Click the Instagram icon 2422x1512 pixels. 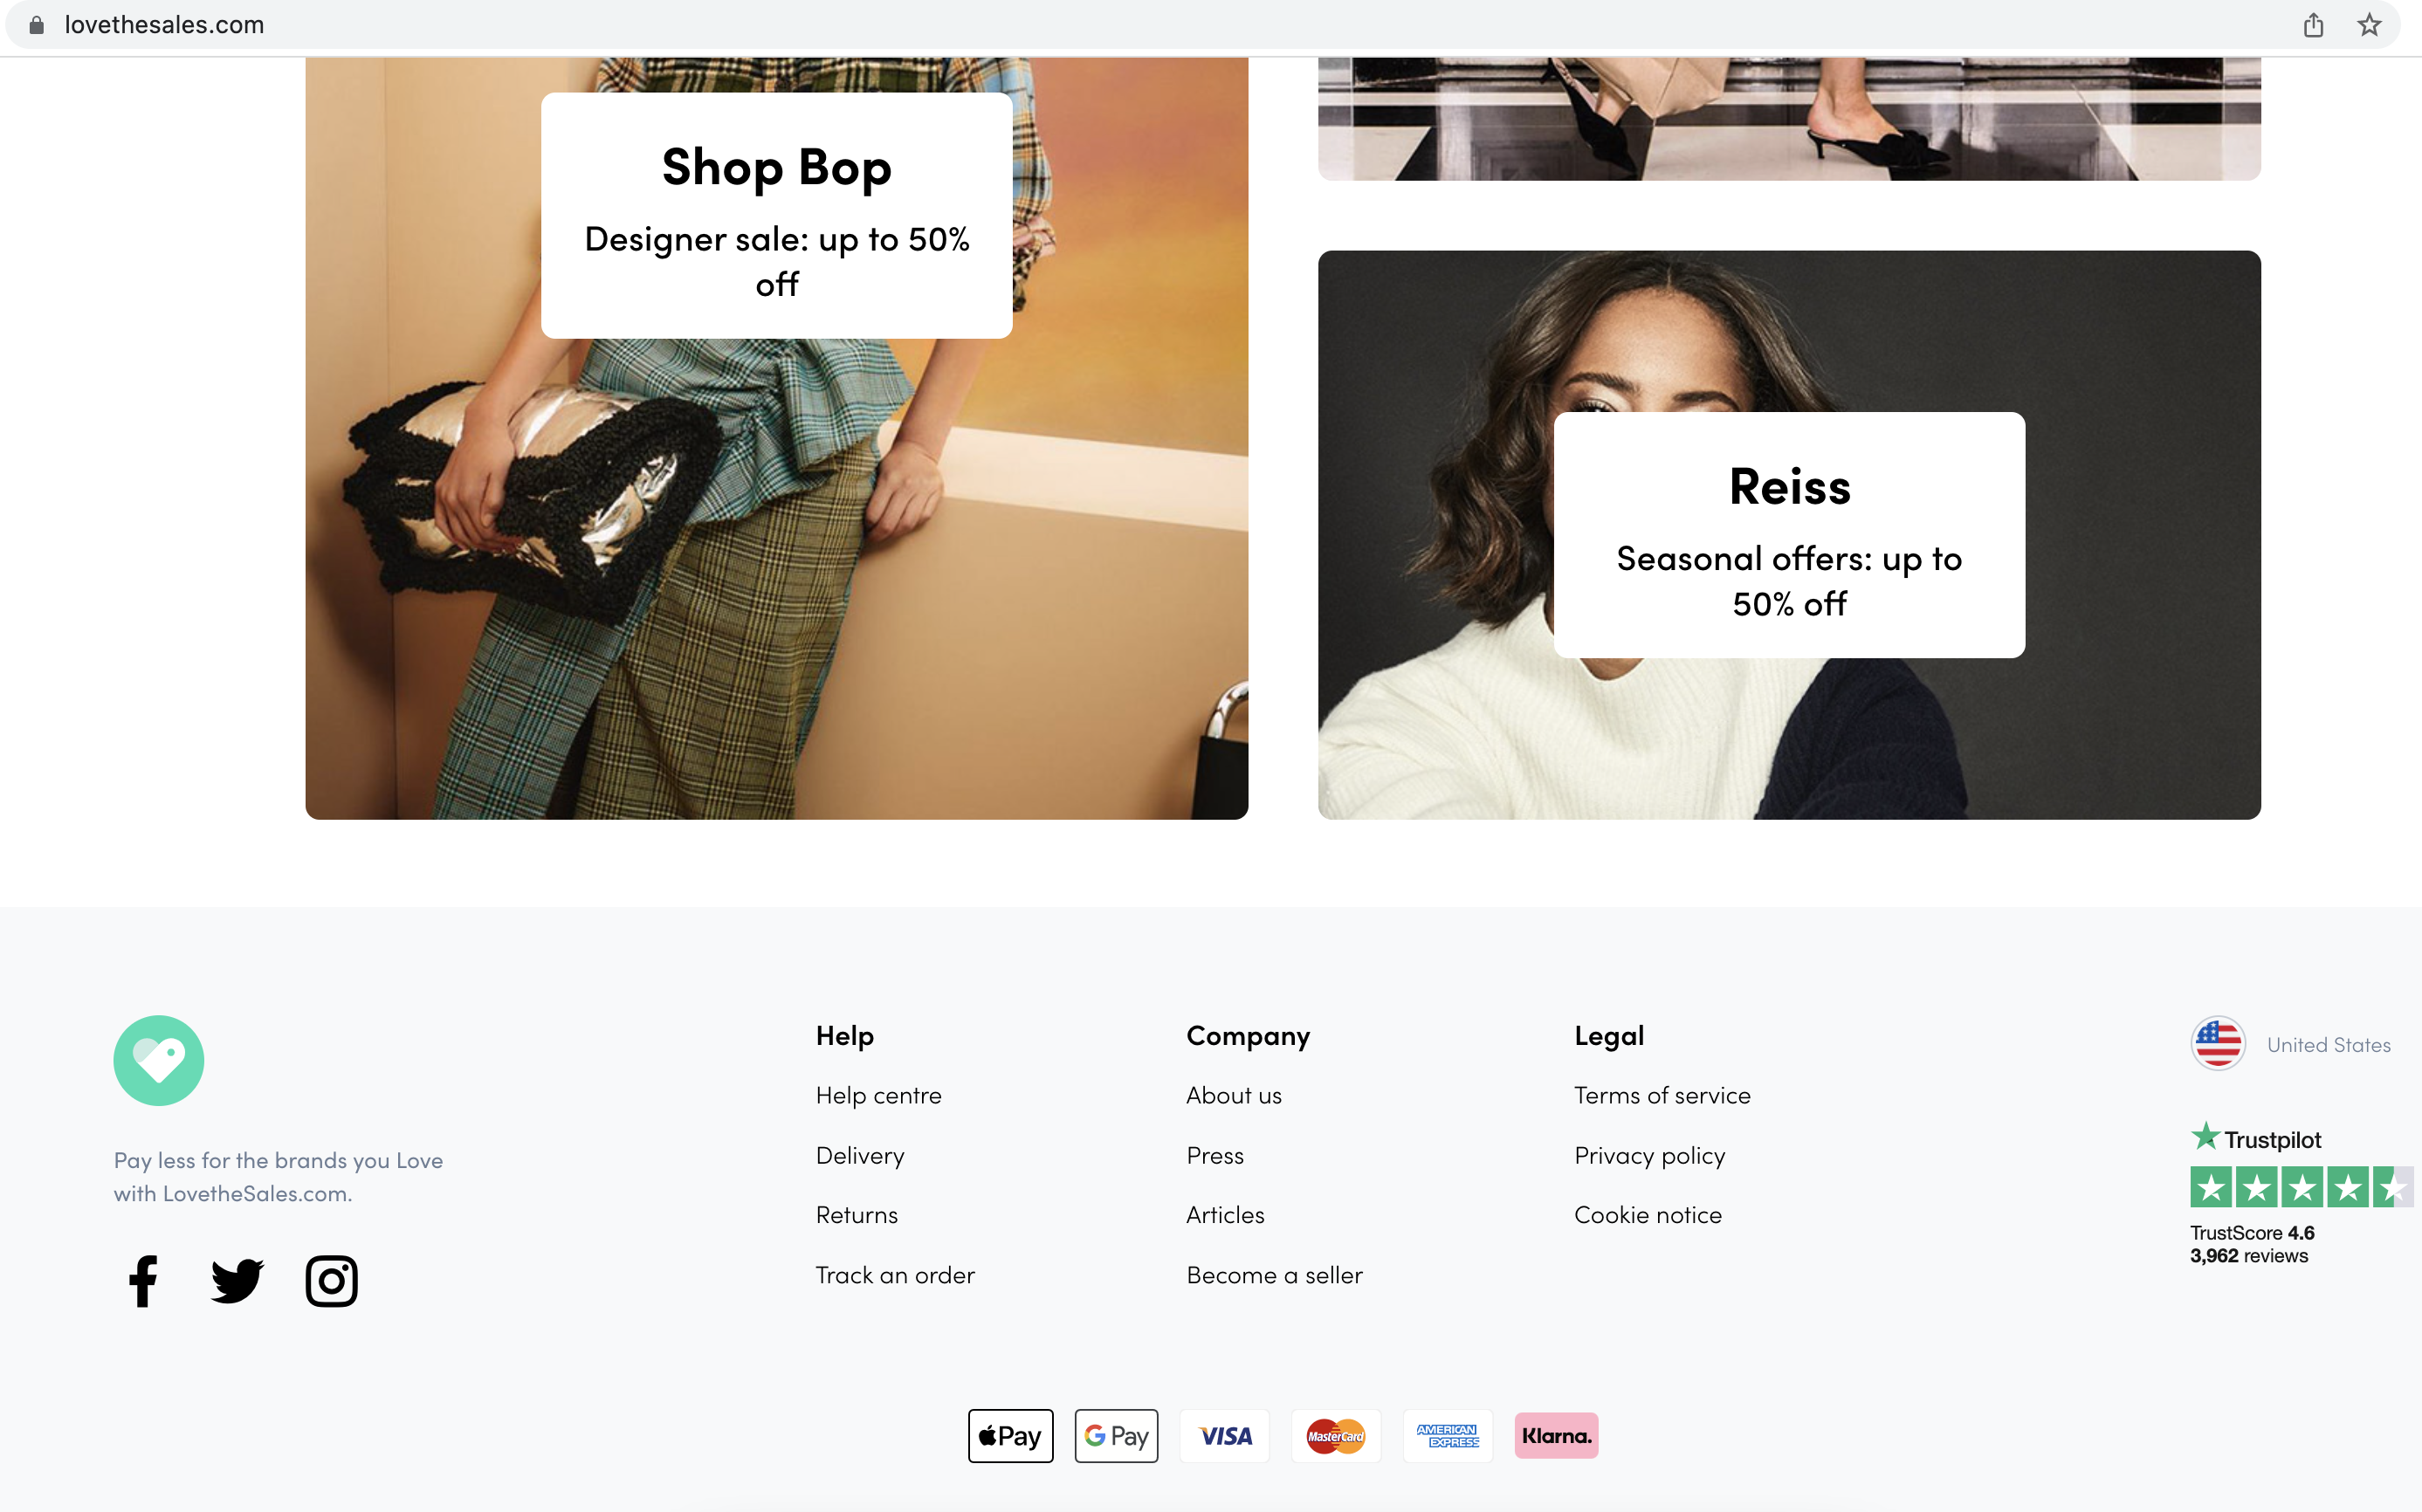coord(331,1281)
